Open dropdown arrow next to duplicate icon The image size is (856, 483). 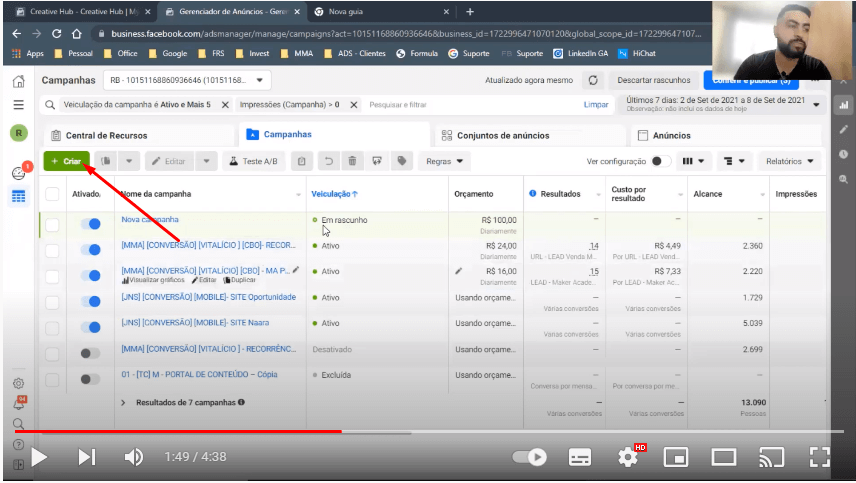coord(129,161)
